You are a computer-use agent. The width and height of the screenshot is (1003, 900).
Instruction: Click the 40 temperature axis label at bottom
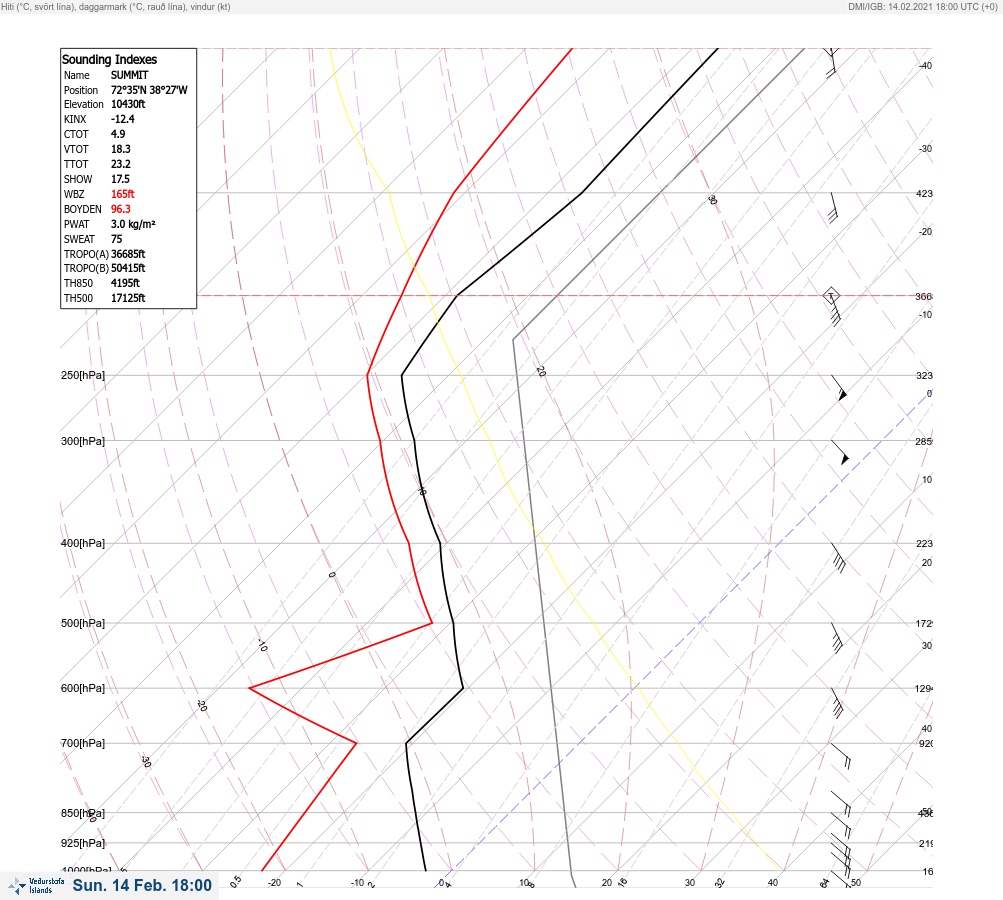(x=773, y=883)
